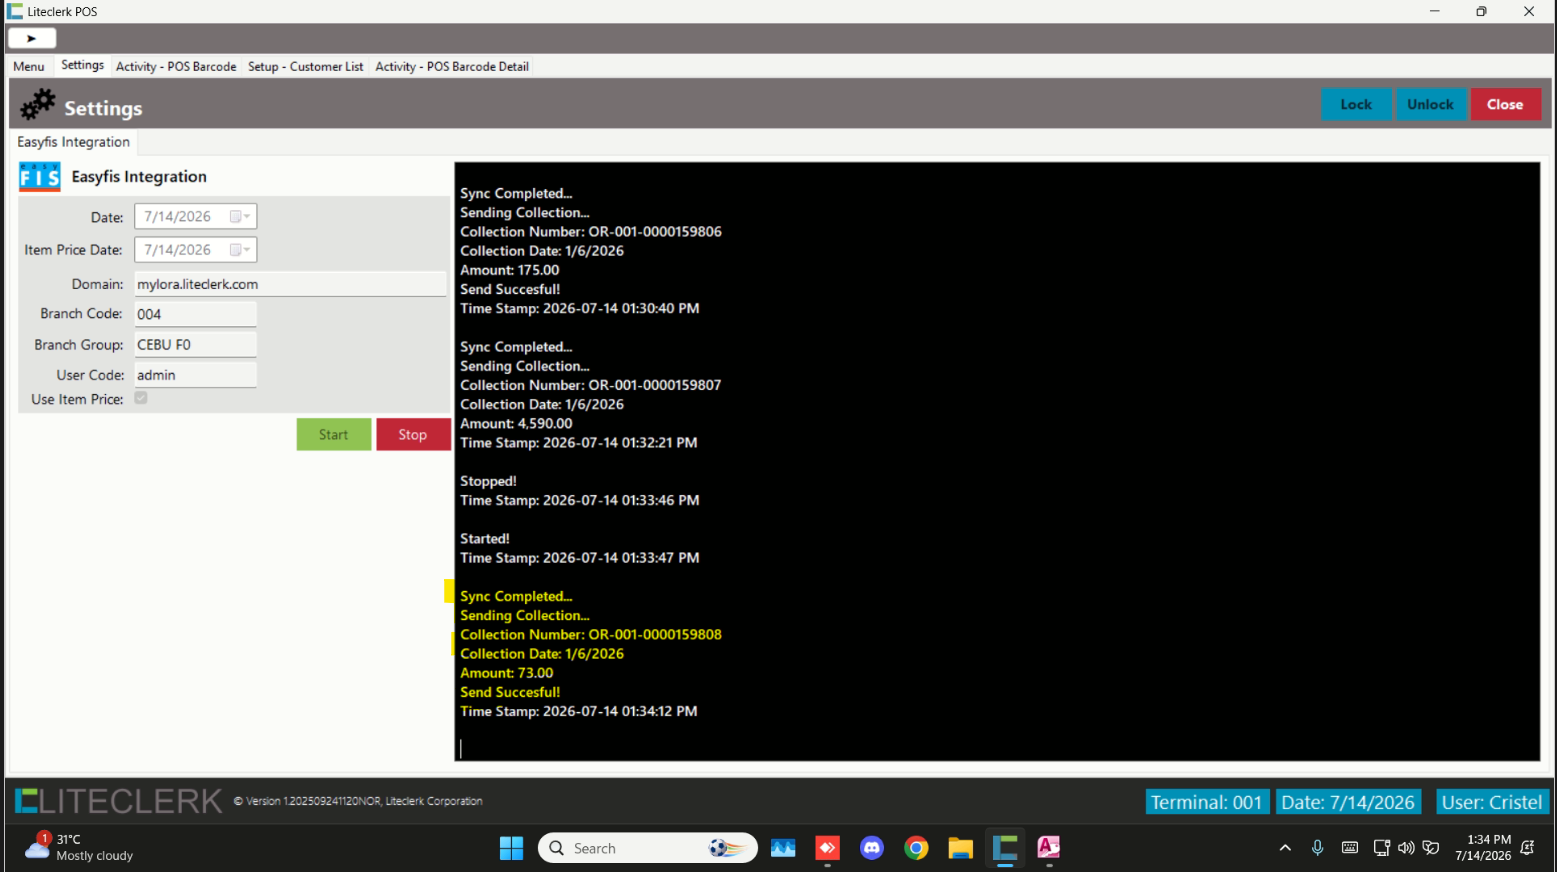This screenshot has width=1557, height=872.
Task: Click the Branch Code input field
Action: coord(196,314)
